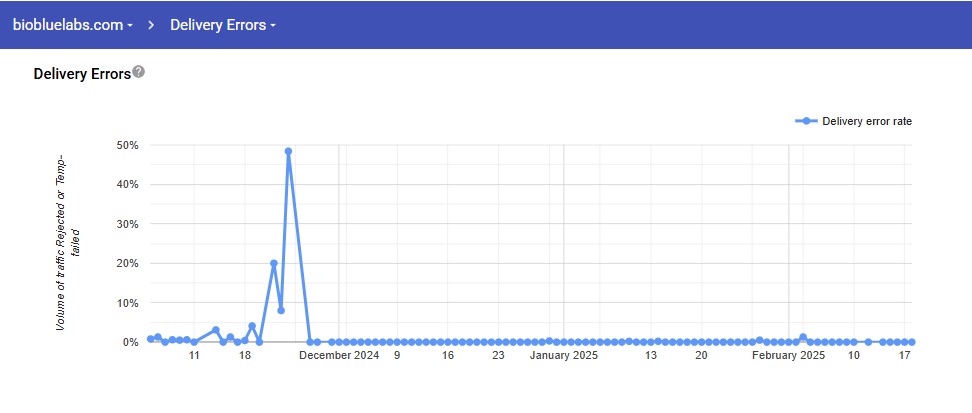Click the breadcrumb chevron separator arrow
The height and width of the screenshot is (413, 972).
pos(151,24)
